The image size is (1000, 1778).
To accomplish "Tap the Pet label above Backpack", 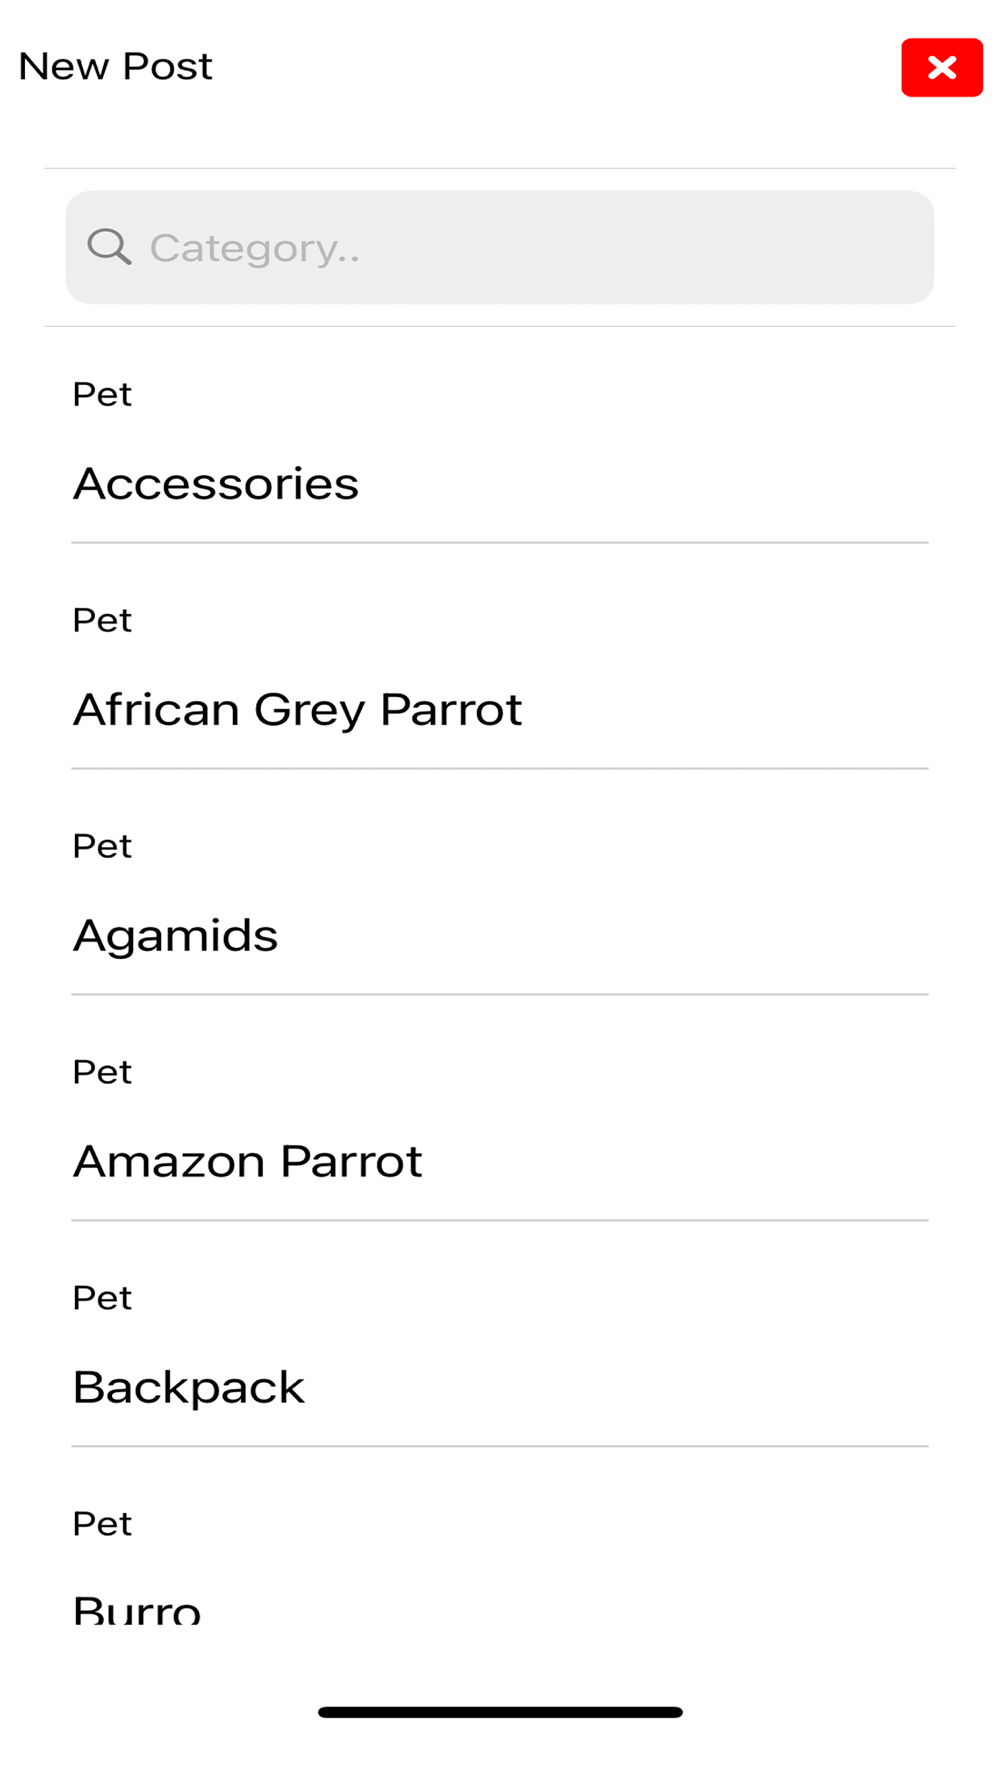I will pyautogui.click(x=102, y=1298).
